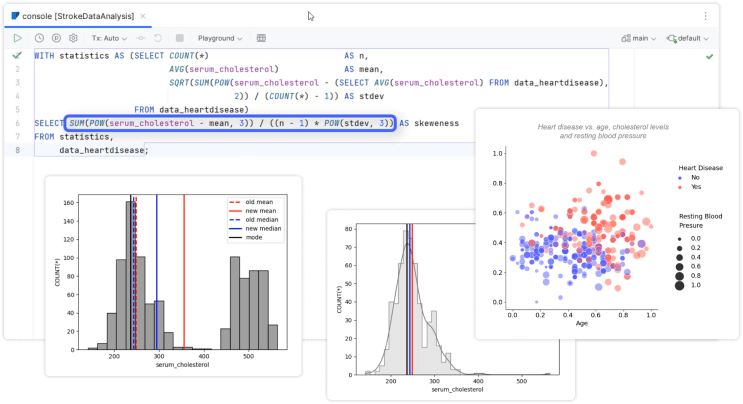The image size is (743, 404).
Task: Click the green checkmark in right gutter
Action: click(709, 57)
